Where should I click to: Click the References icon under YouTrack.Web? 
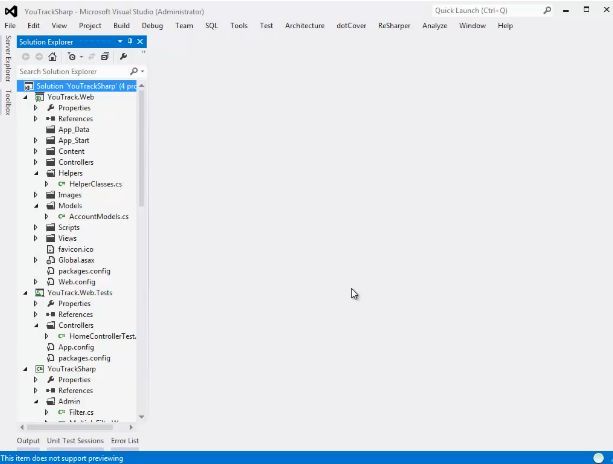pos(50,118)
